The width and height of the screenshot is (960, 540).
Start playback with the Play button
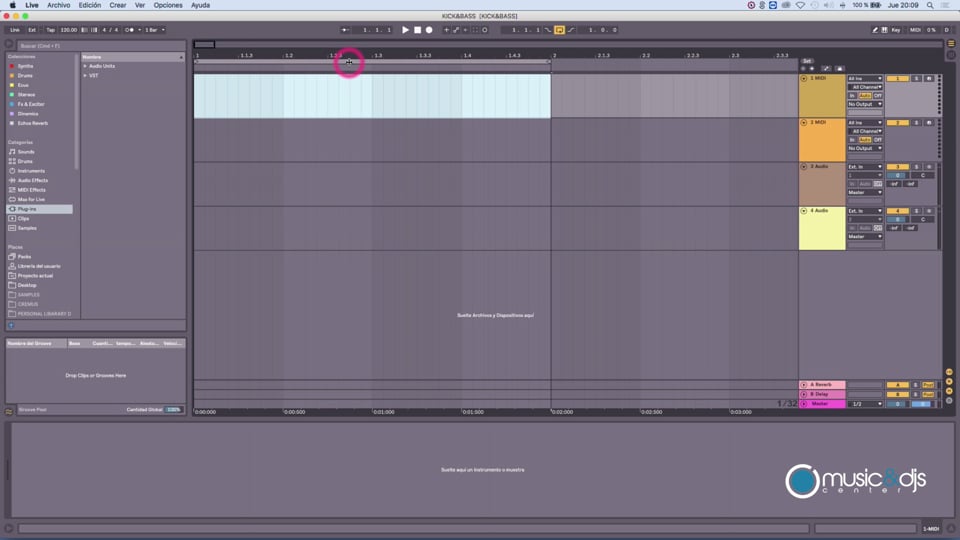405,29
